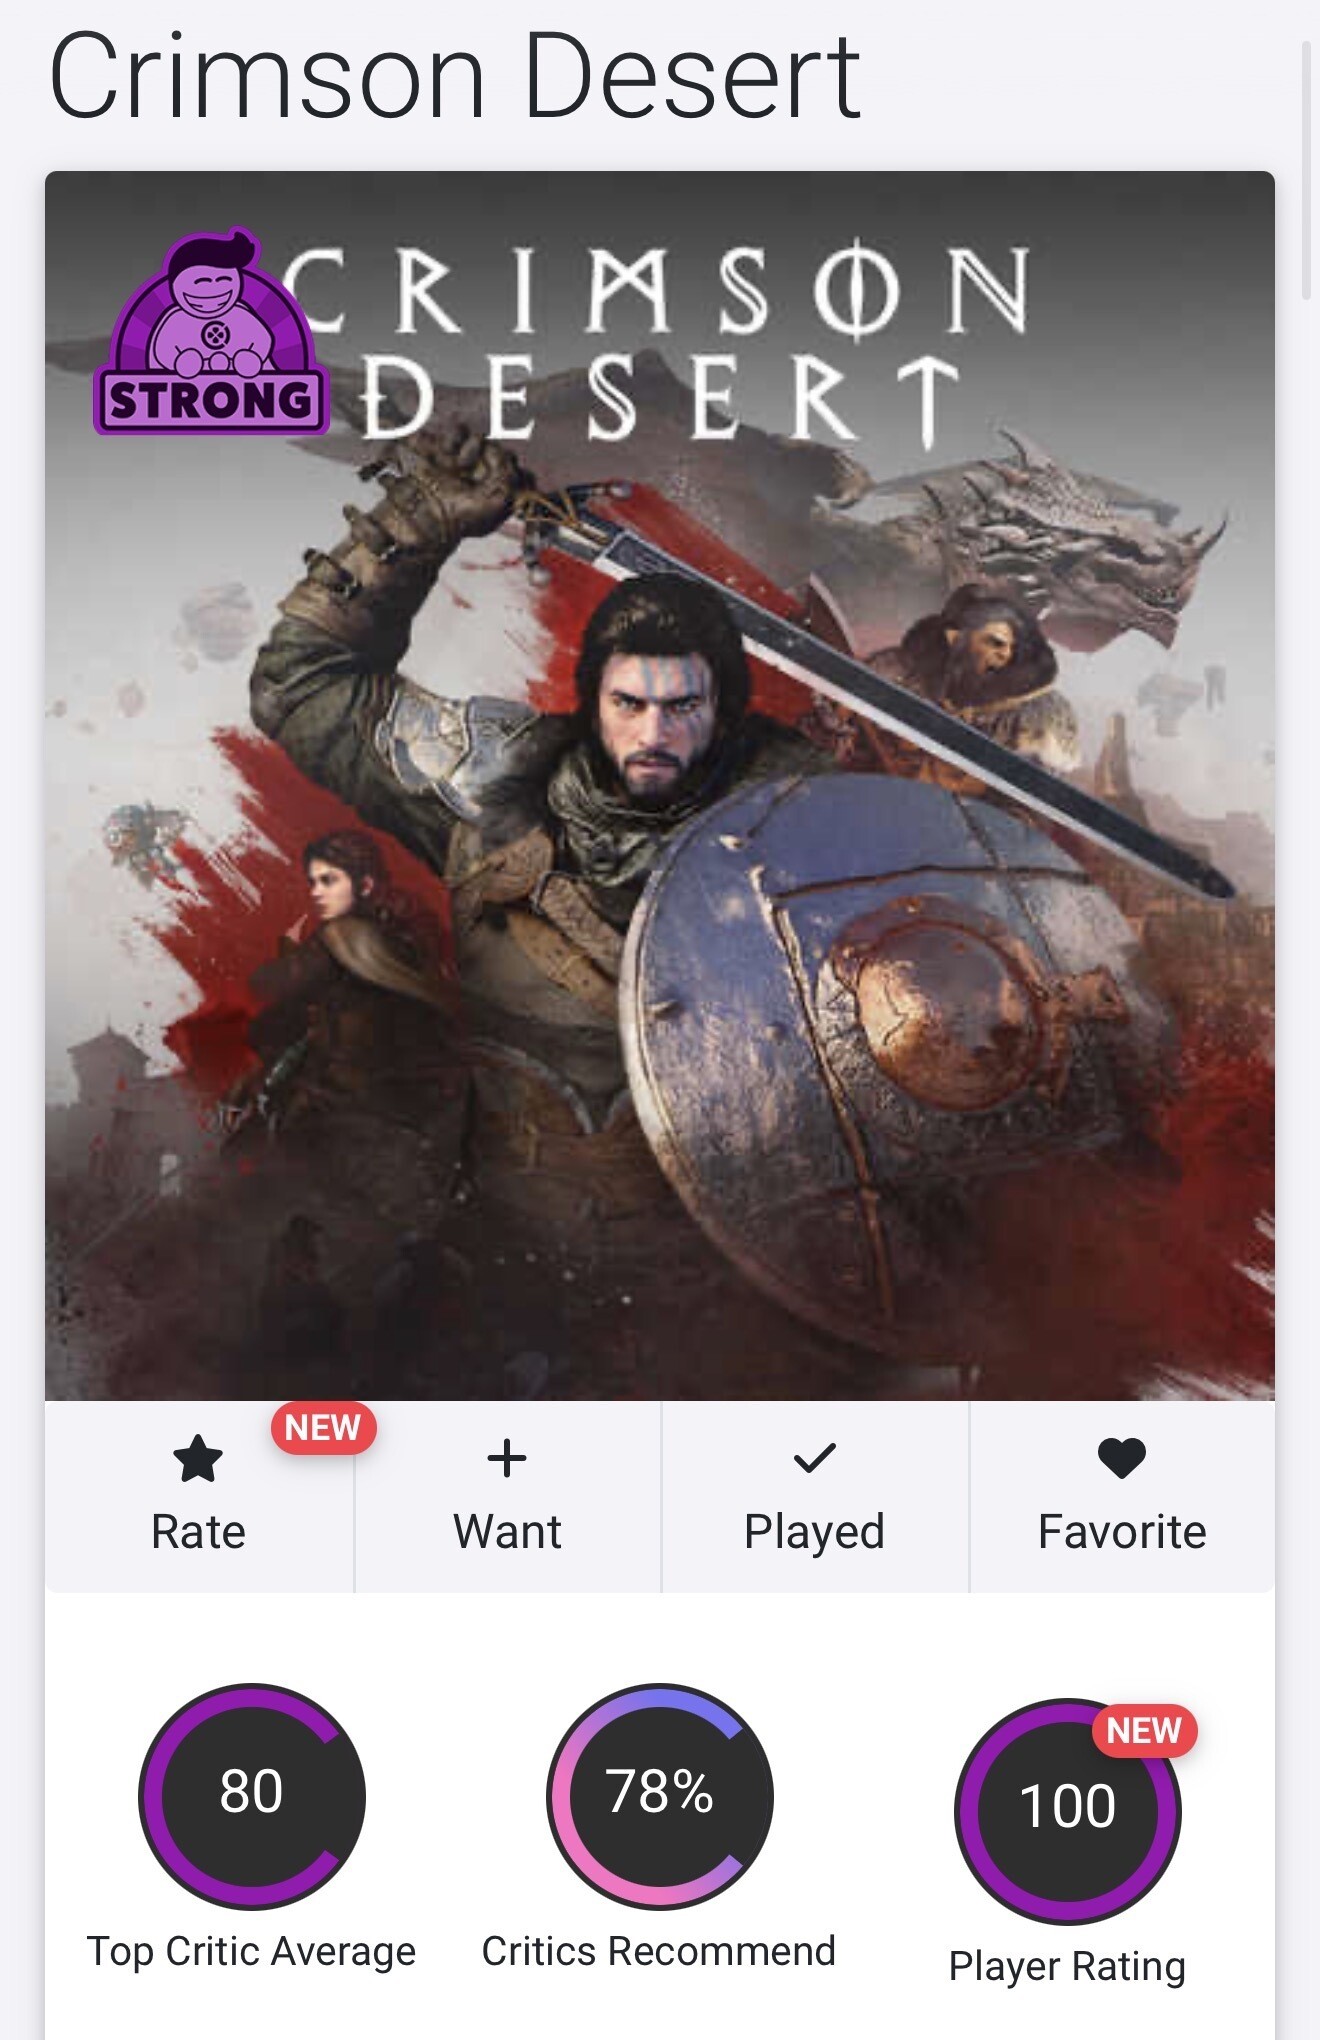Click the Crimson Desert page title

[455, 76]
